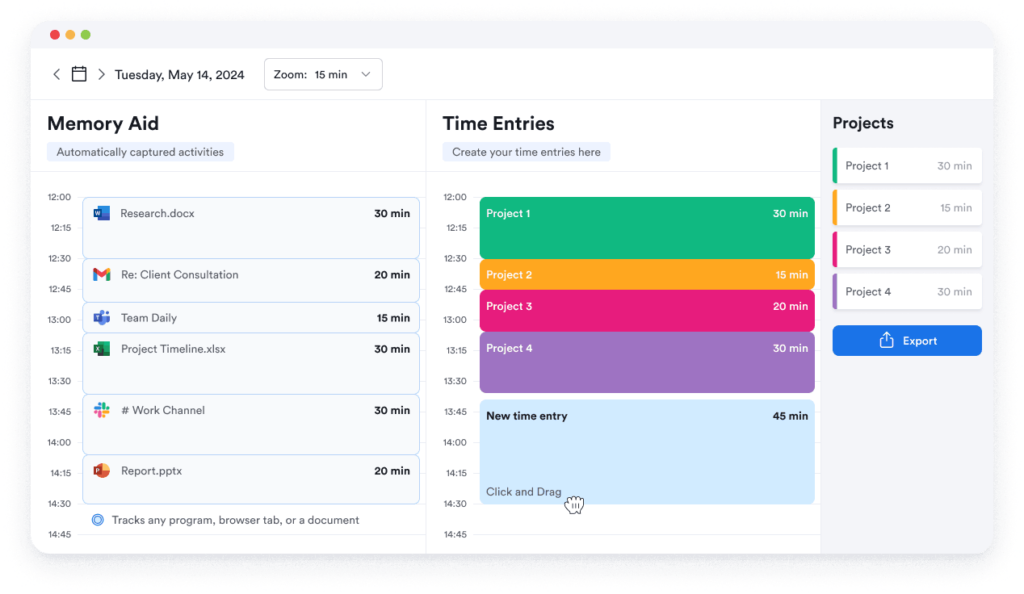Click the calendar icon in the top toolbar
The height and width of the screenshot is (594, 1024).
tap(79, 74)
